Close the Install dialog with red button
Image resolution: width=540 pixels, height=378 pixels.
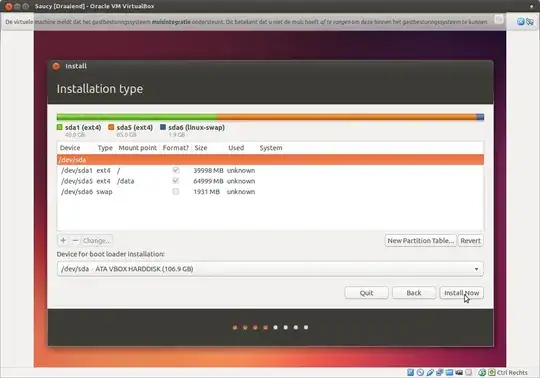pyautogui.click(x=56, y=66)
